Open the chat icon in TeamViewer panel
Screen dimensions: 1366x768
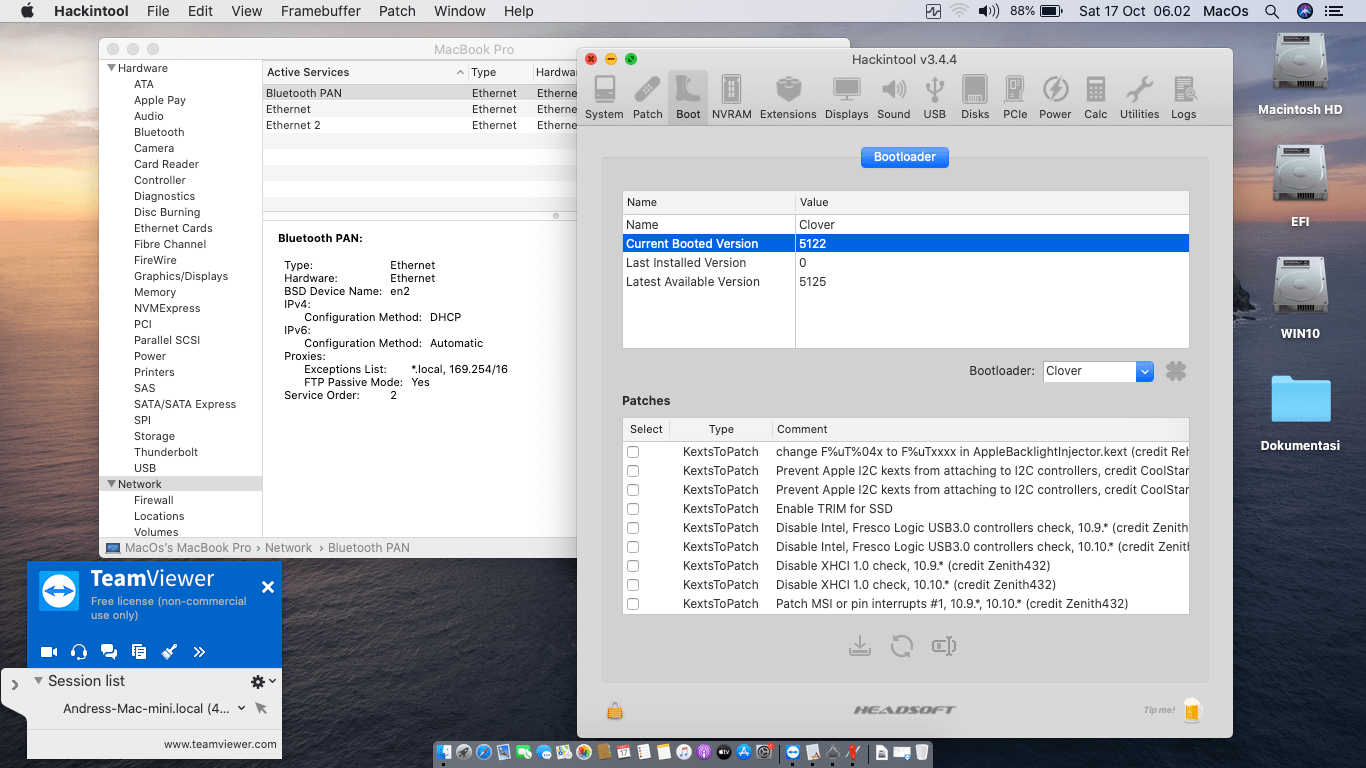click(109, 652)
